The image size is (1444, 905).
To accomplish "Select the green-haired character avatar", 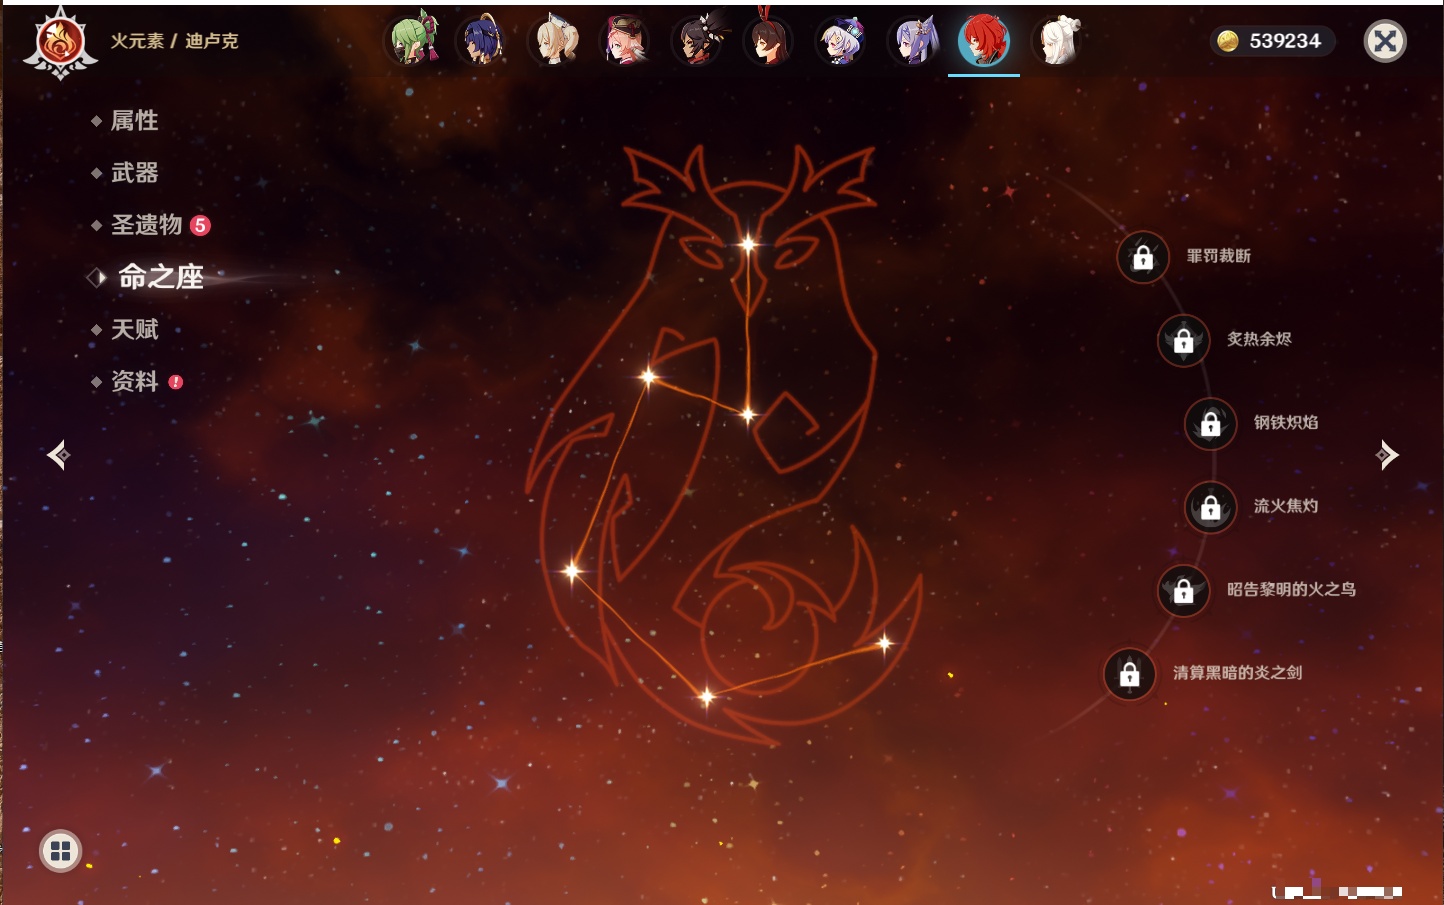I will (414, 41).
